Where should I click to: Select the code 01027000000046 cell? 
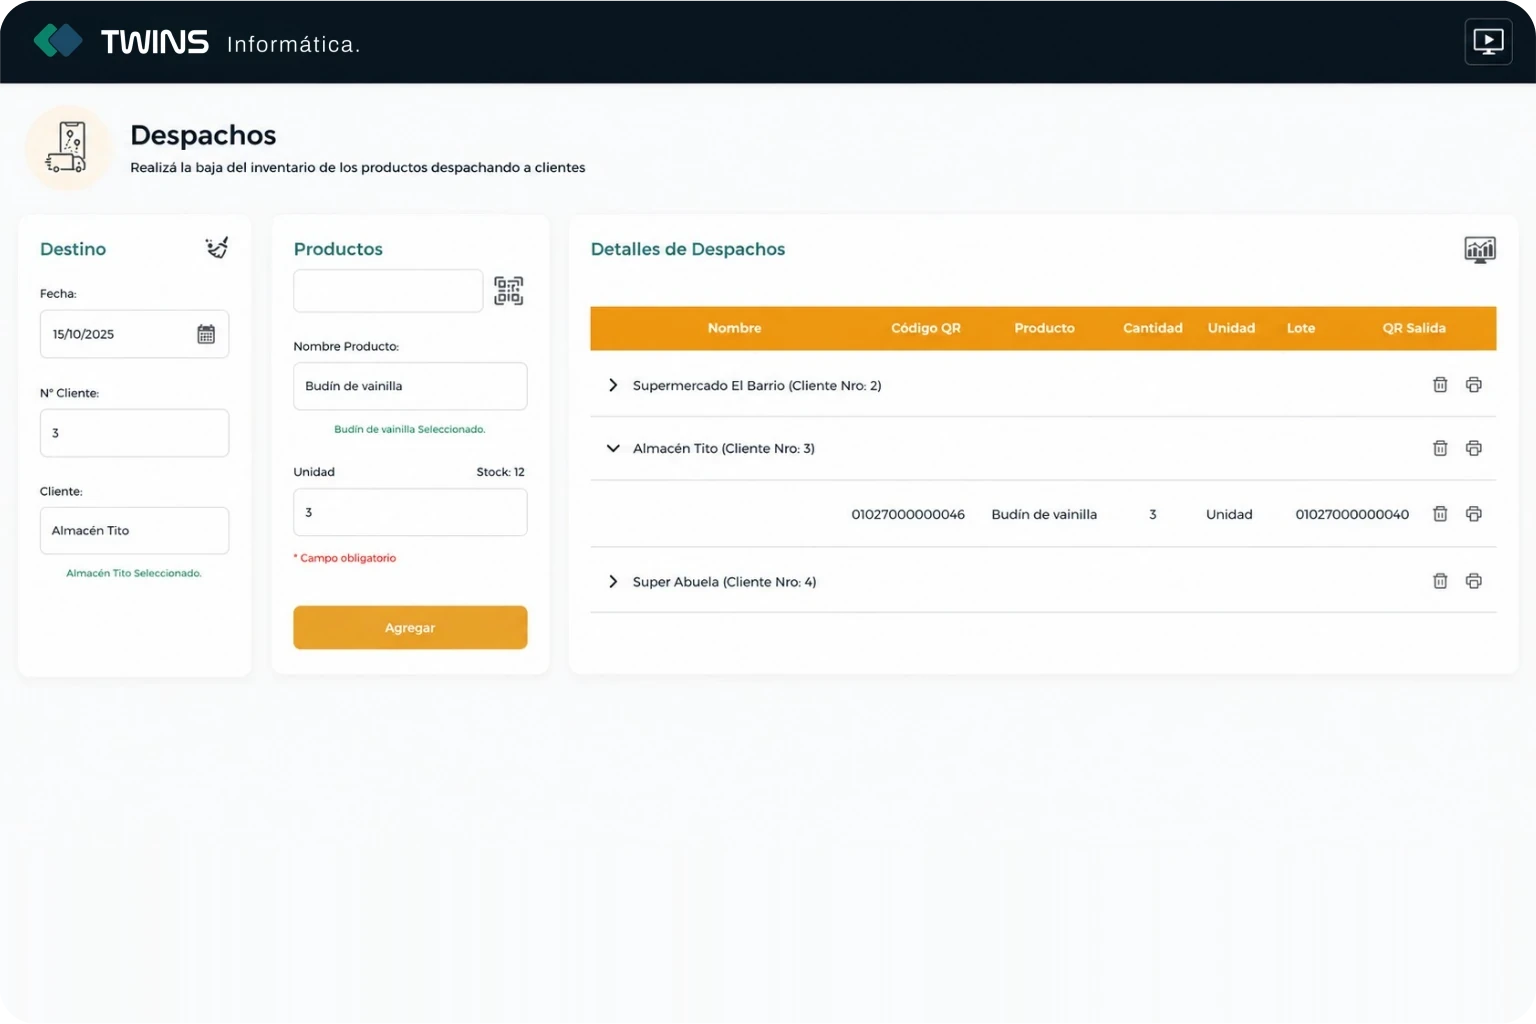coord(908,514)
